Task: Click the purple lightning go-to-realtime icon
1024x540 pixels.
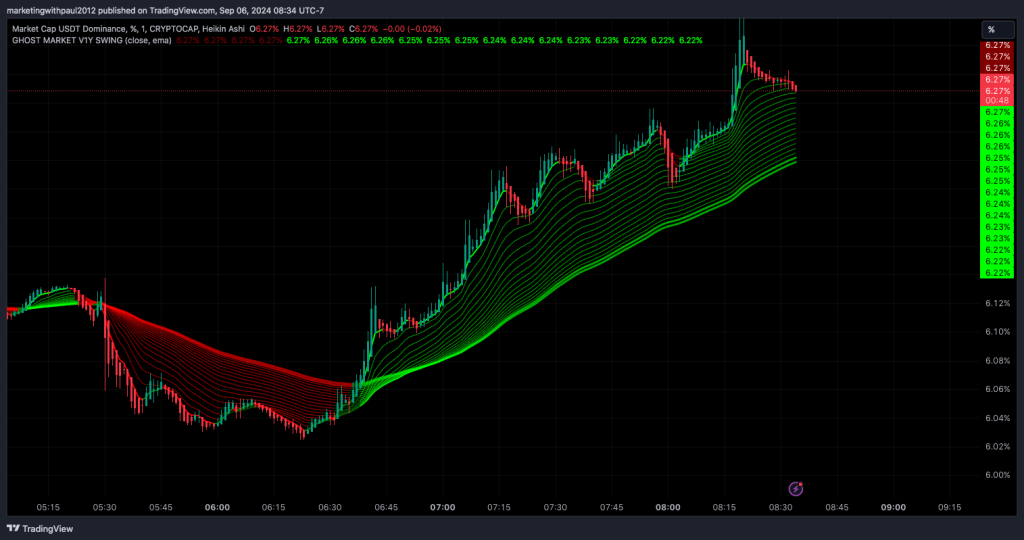Action: click(795, 488)
